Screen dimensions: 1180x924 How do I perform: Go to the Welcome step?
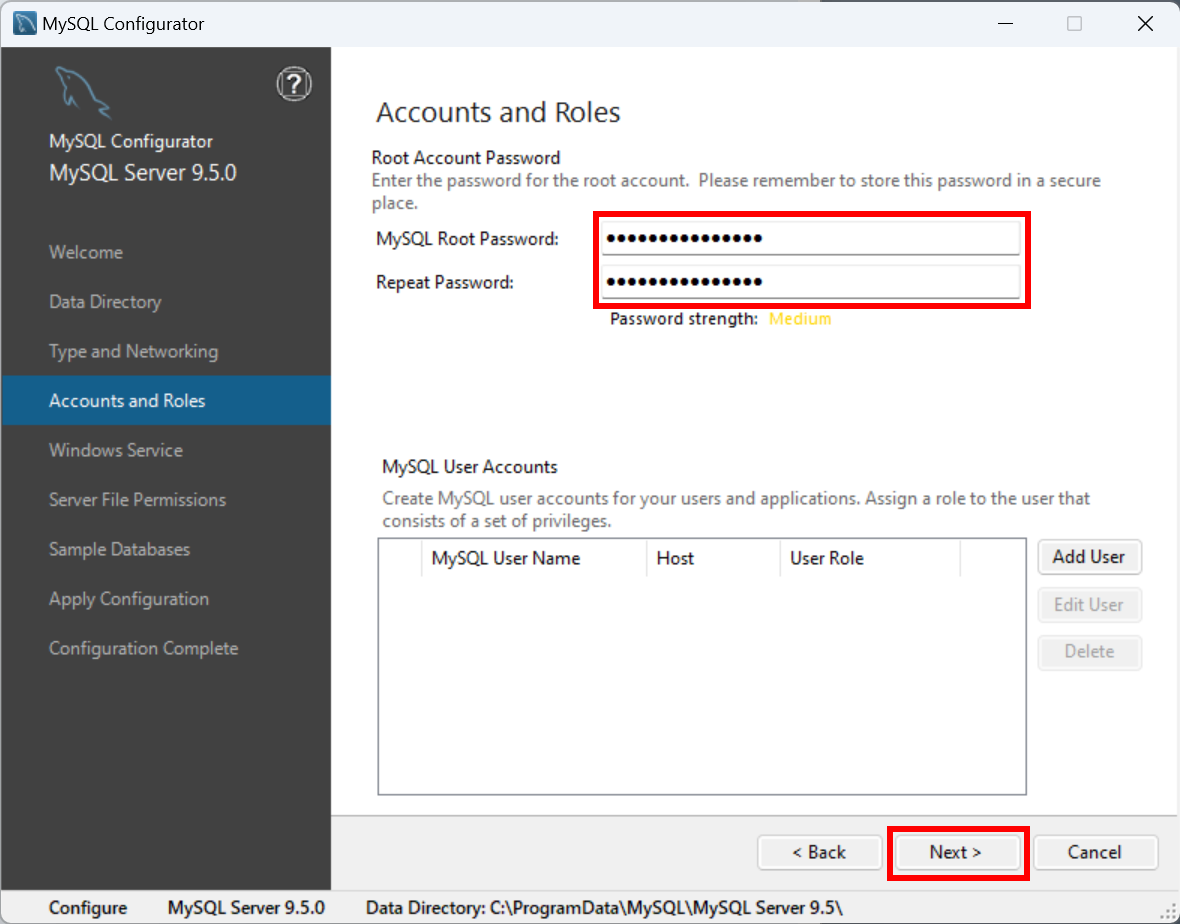(x=86, y=252)
